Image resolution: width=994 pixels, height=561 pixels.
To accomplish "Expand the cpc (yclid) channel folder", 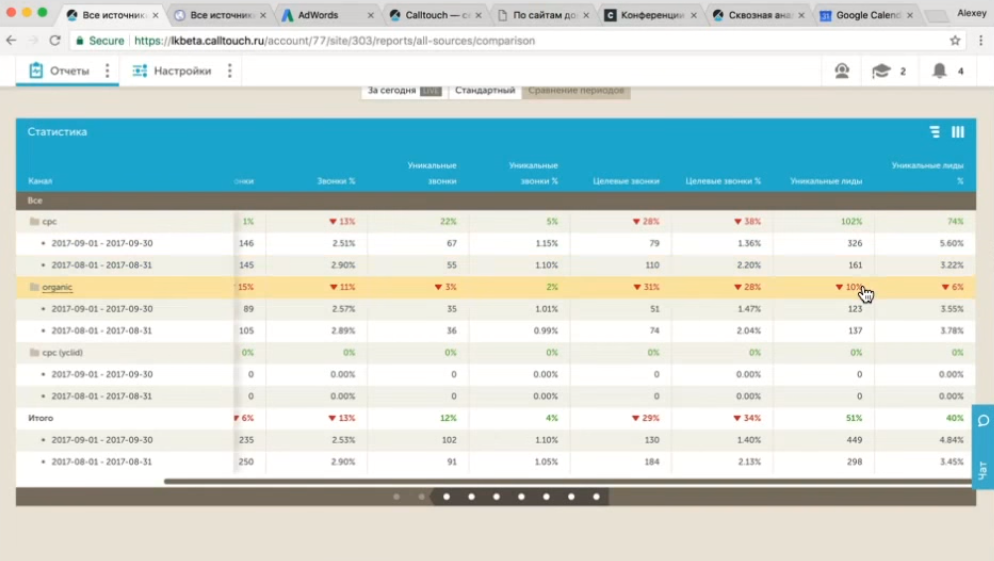I will (34, 352).
